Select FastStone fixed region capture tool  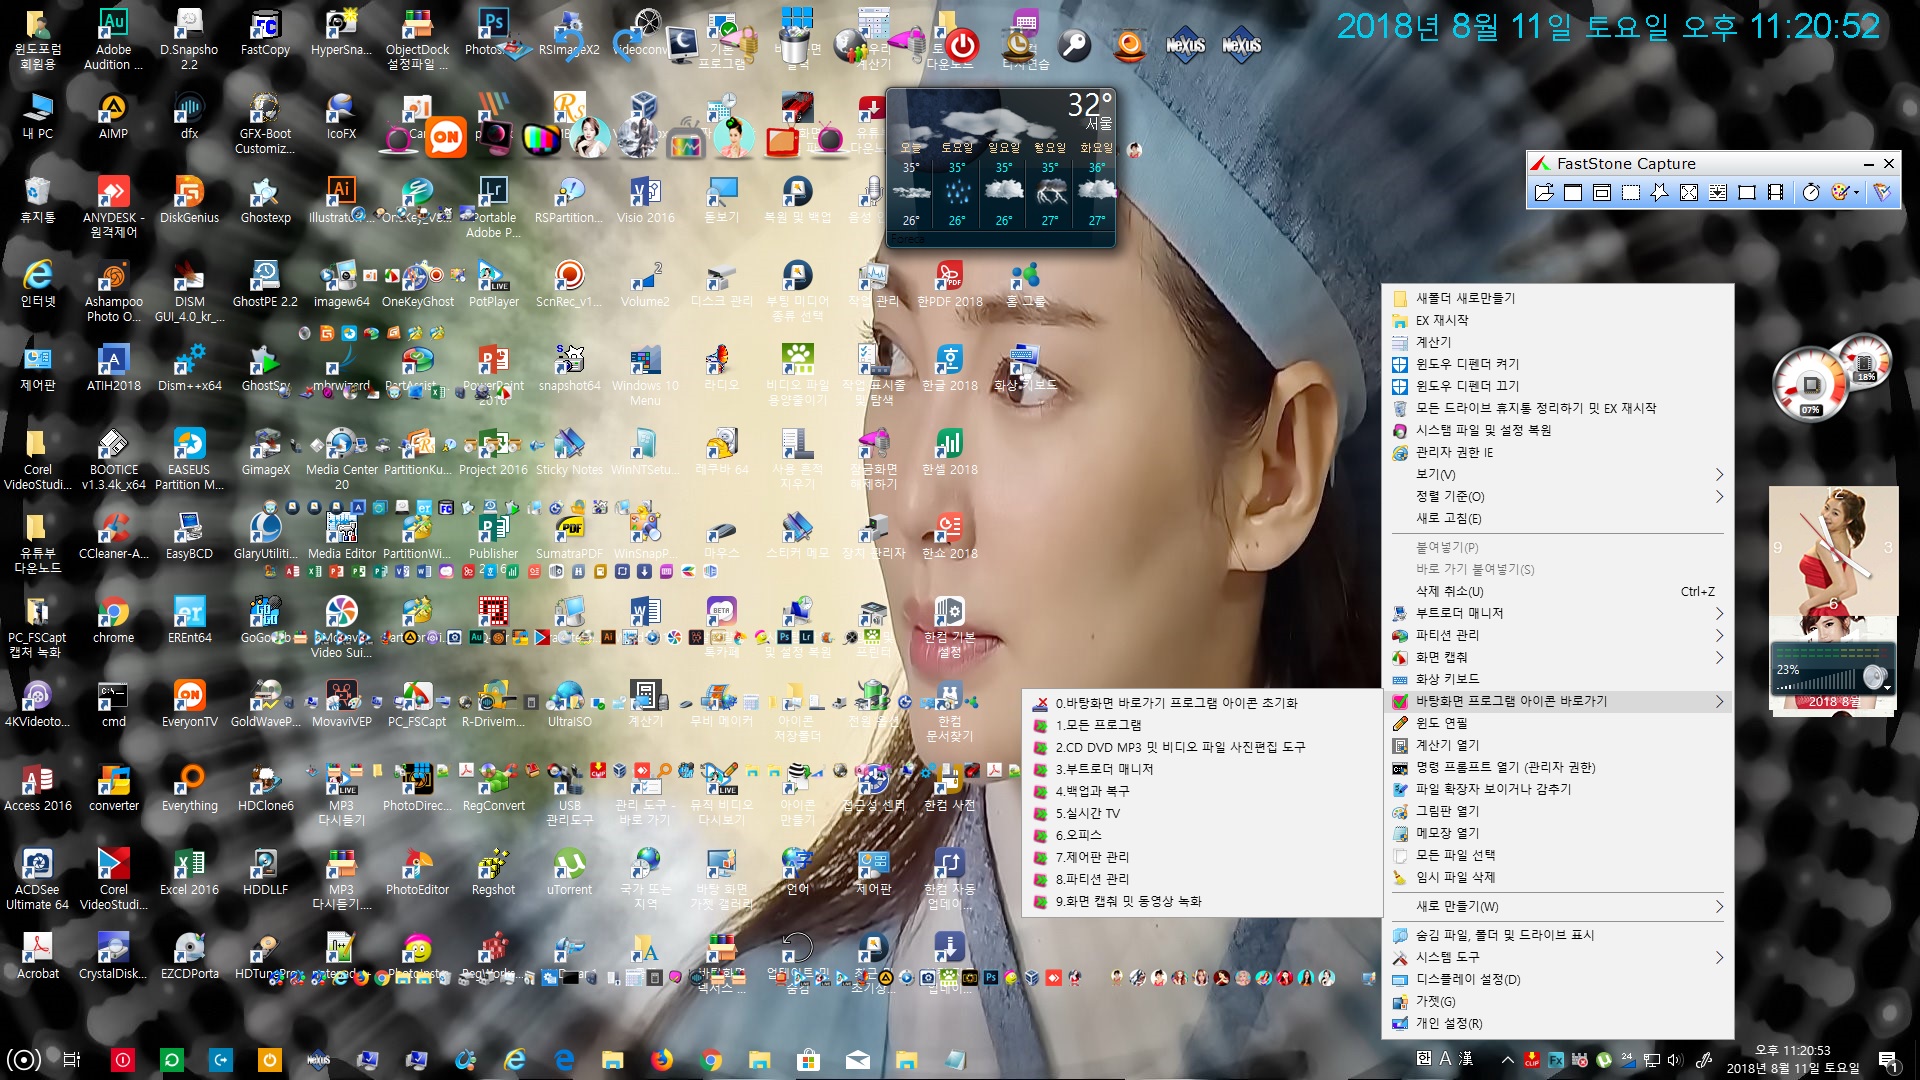[1747, 193]
